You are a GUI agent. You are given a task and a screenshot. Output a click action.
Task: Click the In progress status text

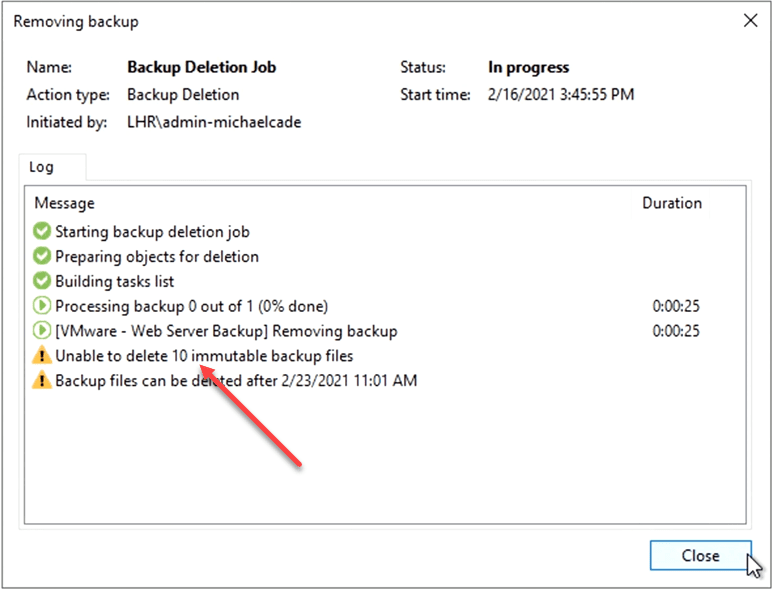(528, 68)
